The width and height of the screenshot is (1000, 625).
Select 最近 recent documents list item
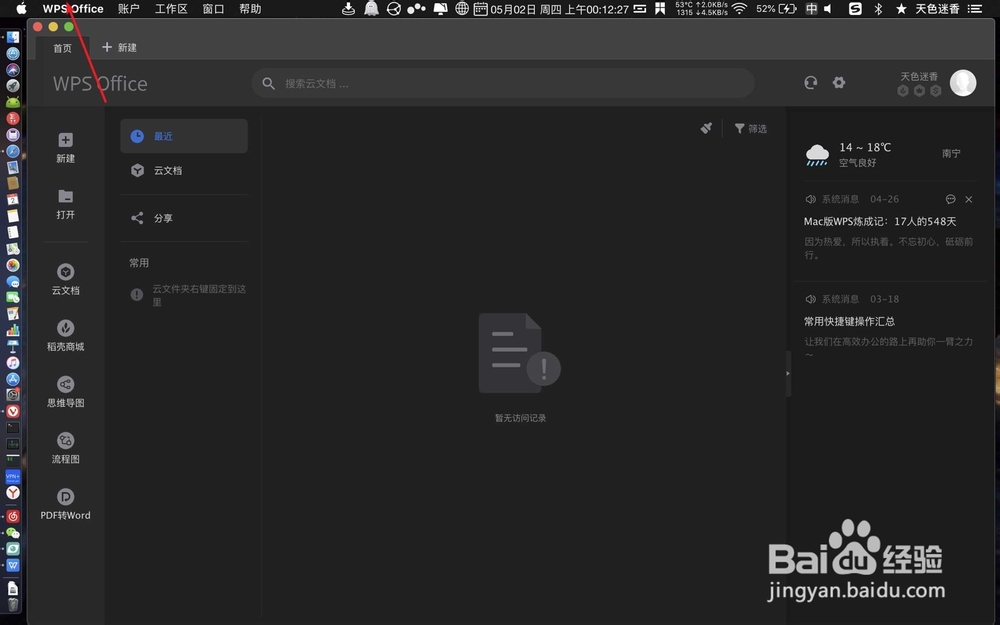(184, 136)
